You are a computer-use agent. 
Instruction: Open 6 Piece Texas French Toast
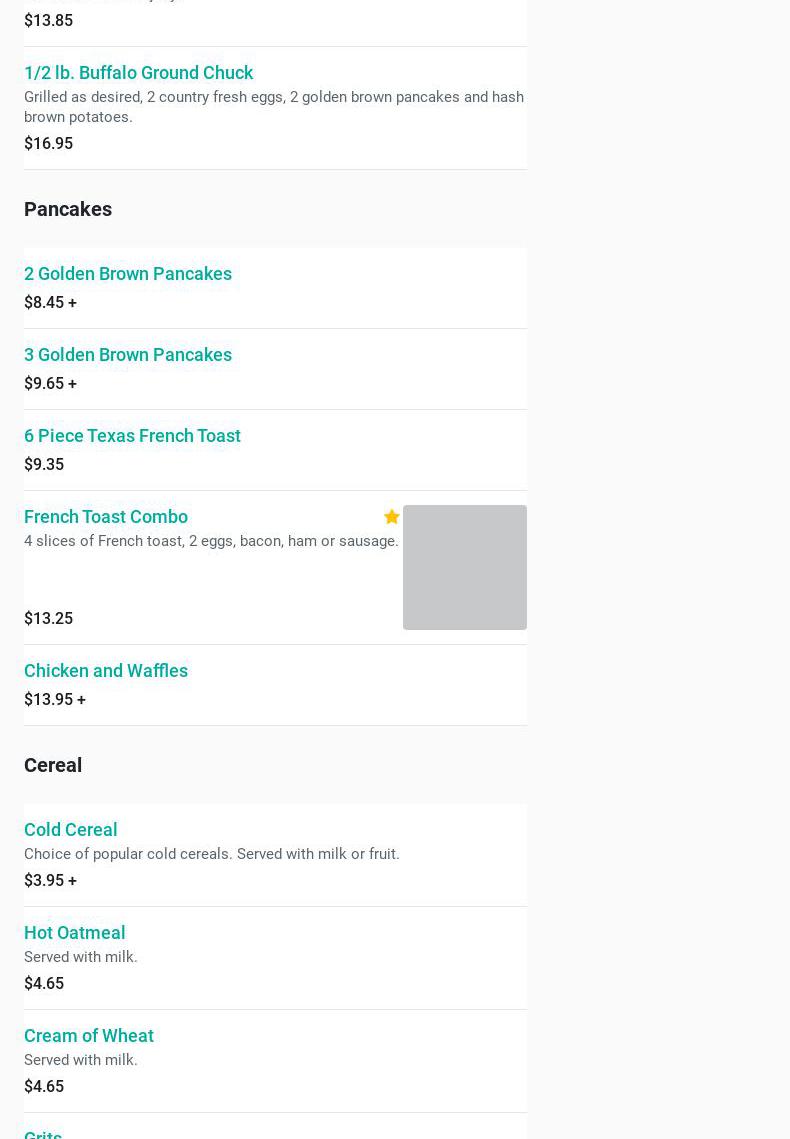point(132,436)
